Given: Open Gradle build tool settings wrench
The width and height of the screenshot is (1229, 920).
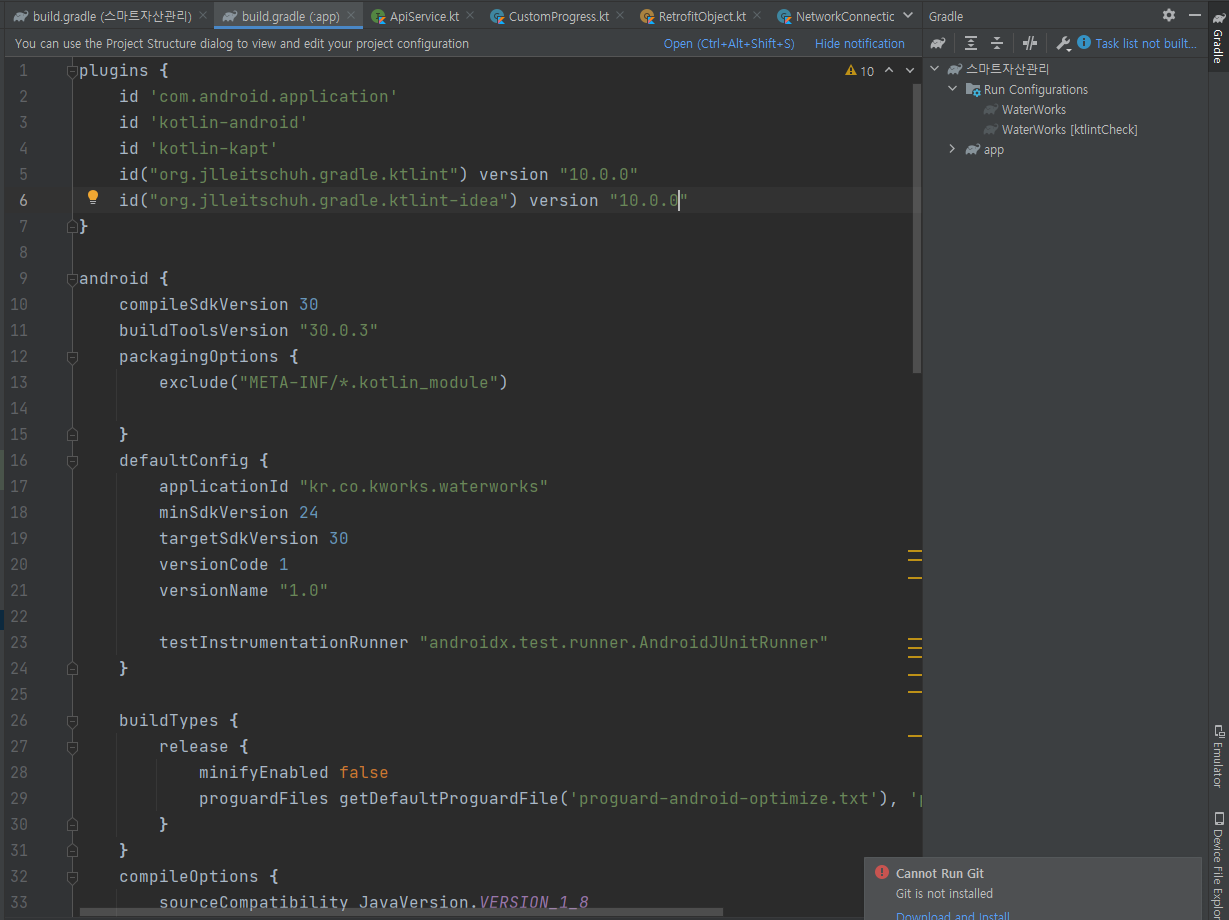Looking at the screenshot, I should click(x=1063, y=43).
